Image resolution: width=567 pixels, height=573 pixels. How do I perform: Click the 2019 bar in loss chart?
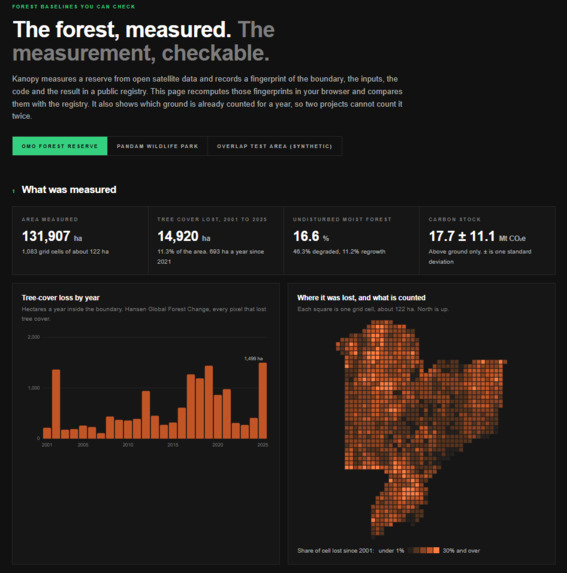(209, 402)
